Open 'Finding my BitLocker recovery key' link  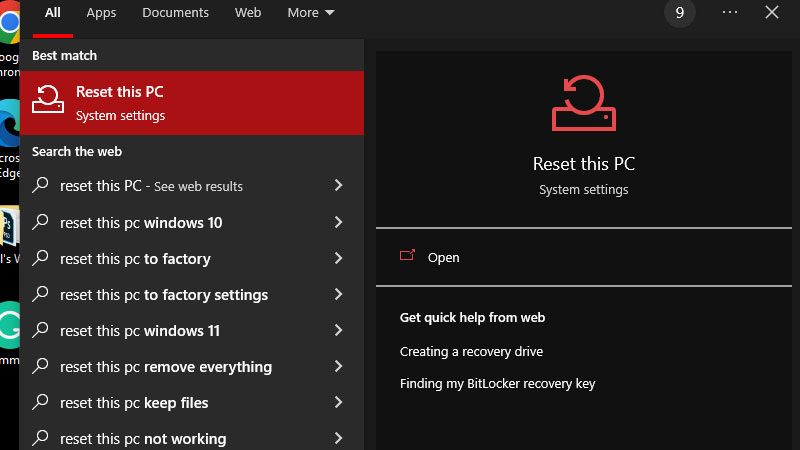tap(497, 384)
